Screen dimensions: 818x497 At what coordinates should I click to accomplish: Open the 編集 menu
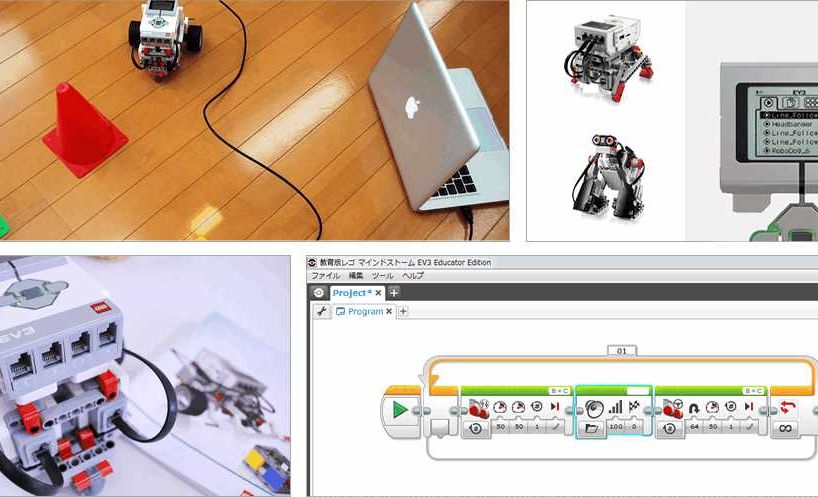(356, 275)
